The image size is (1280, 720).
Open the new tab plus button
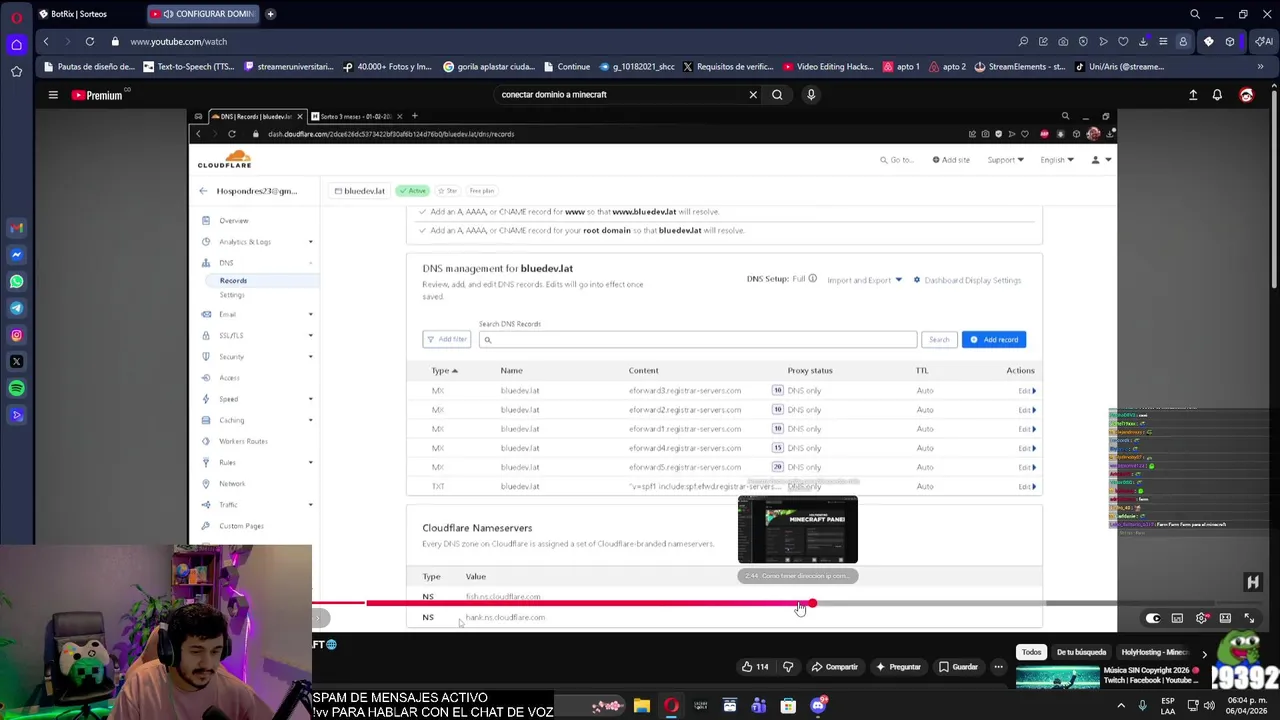(x=270, y=14)
